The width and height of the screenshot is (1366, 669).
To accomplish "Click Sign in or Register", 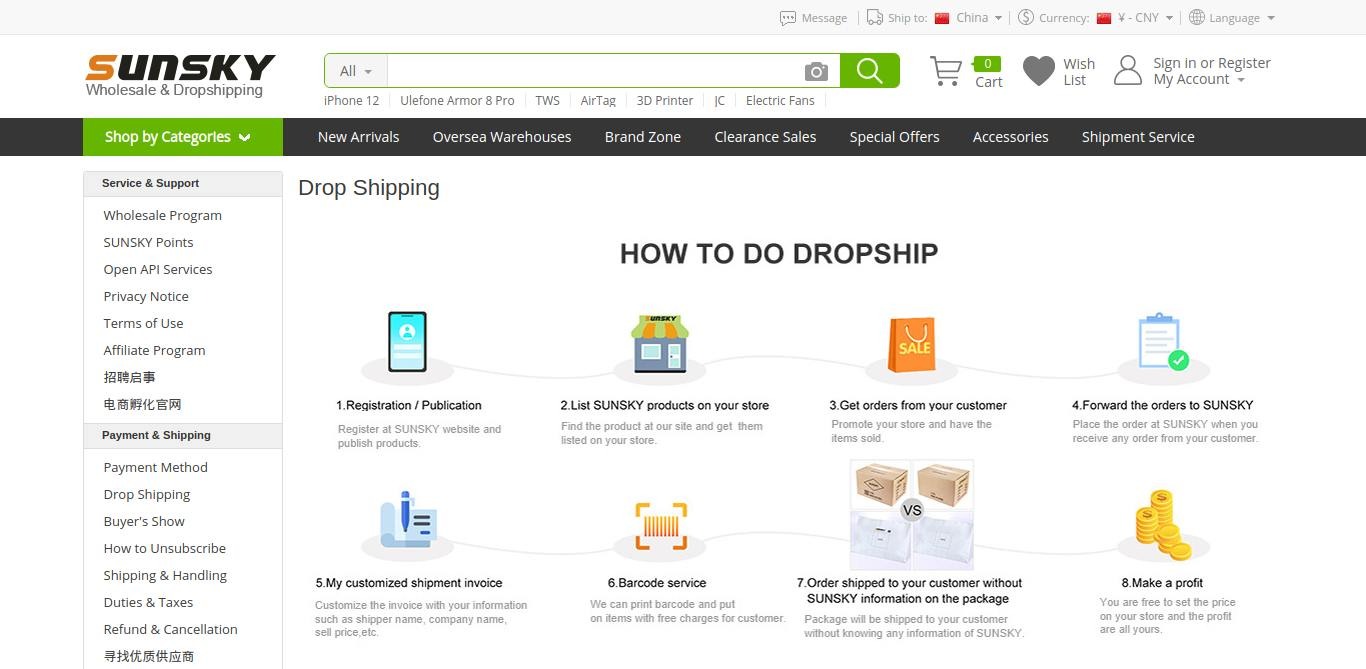I will click(1212, 63).
